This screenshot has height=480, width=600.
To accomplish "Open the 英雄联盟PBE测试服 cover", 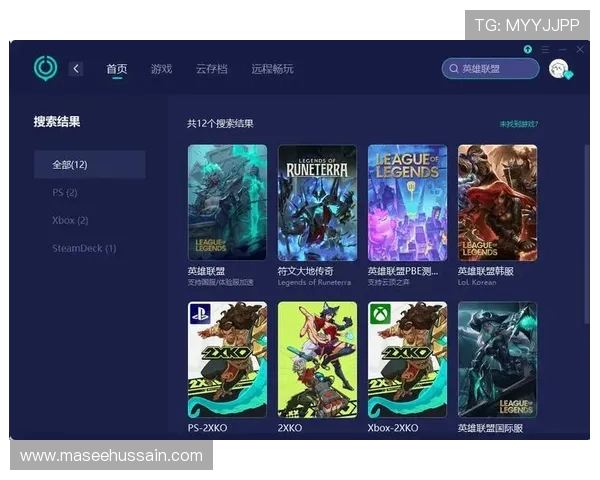I will [x=407, y=202].
